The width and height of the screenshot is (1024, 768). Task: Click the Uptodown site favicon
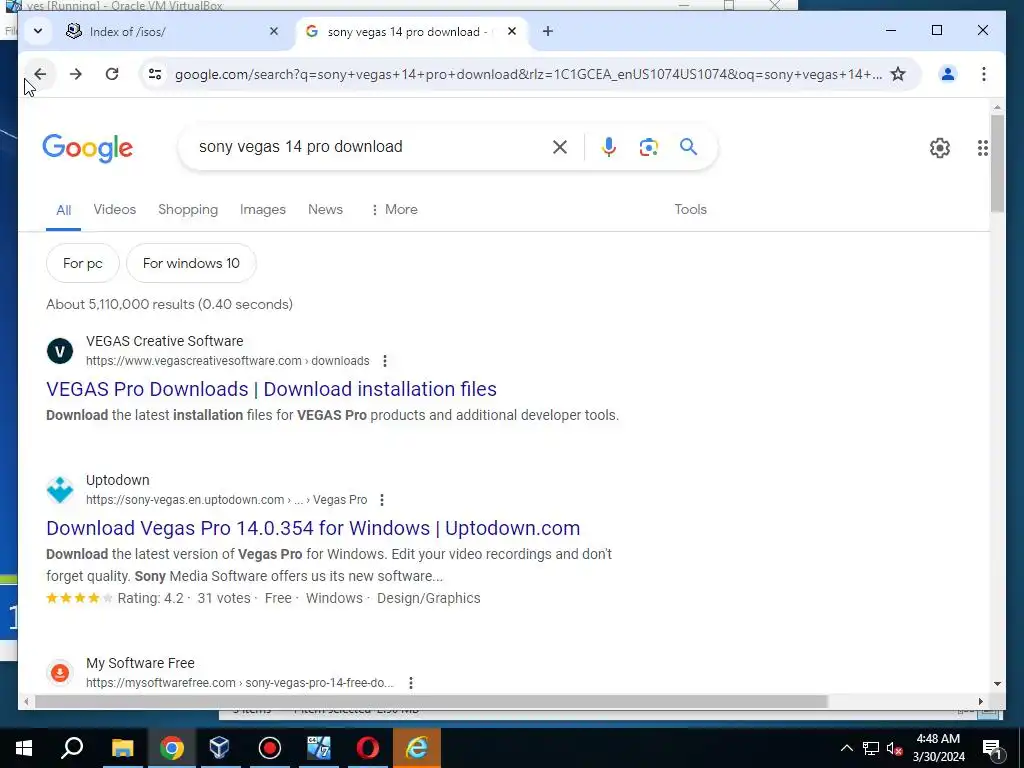(60, 490)
